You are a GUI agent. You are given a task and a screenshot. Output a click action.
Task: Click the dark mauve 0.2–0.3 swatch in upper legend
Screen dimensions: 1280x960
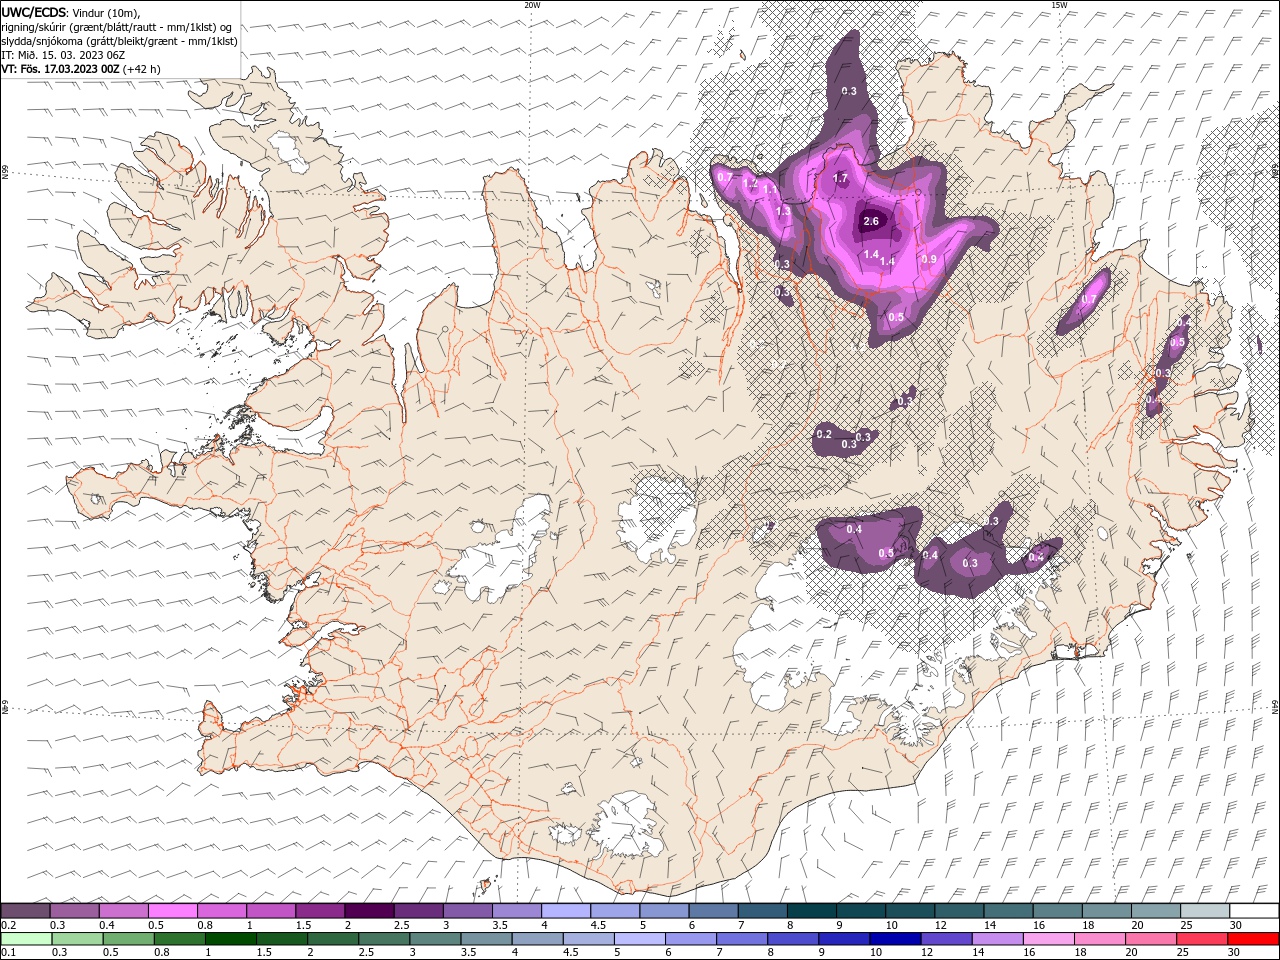[25, 910]
